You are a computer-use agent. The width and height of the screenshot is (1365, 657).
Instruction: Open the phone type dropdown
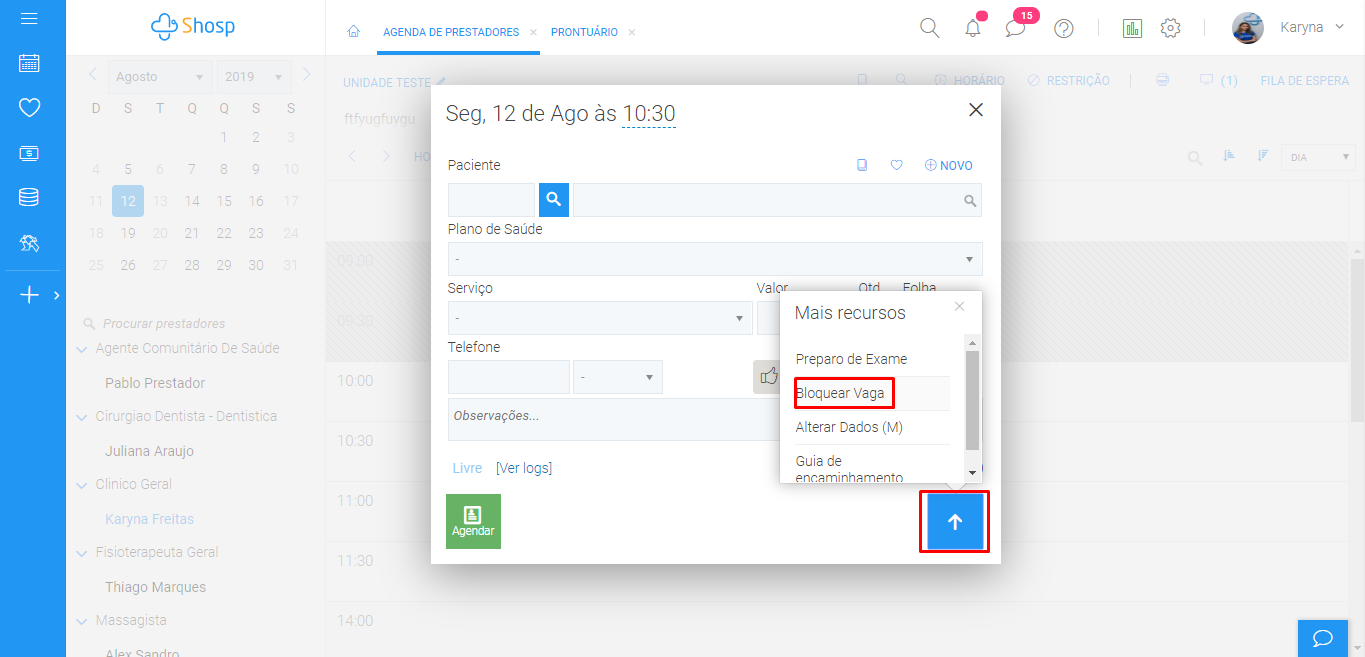pos(618,377)
